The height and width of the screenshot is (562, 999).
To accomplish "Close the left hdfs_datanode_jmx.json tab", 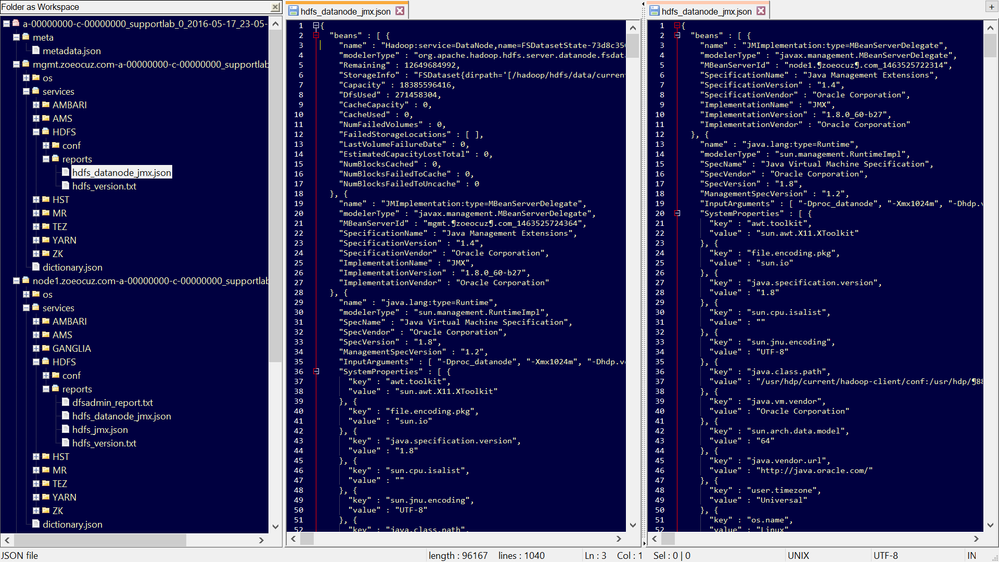I will tap(399, 11).
